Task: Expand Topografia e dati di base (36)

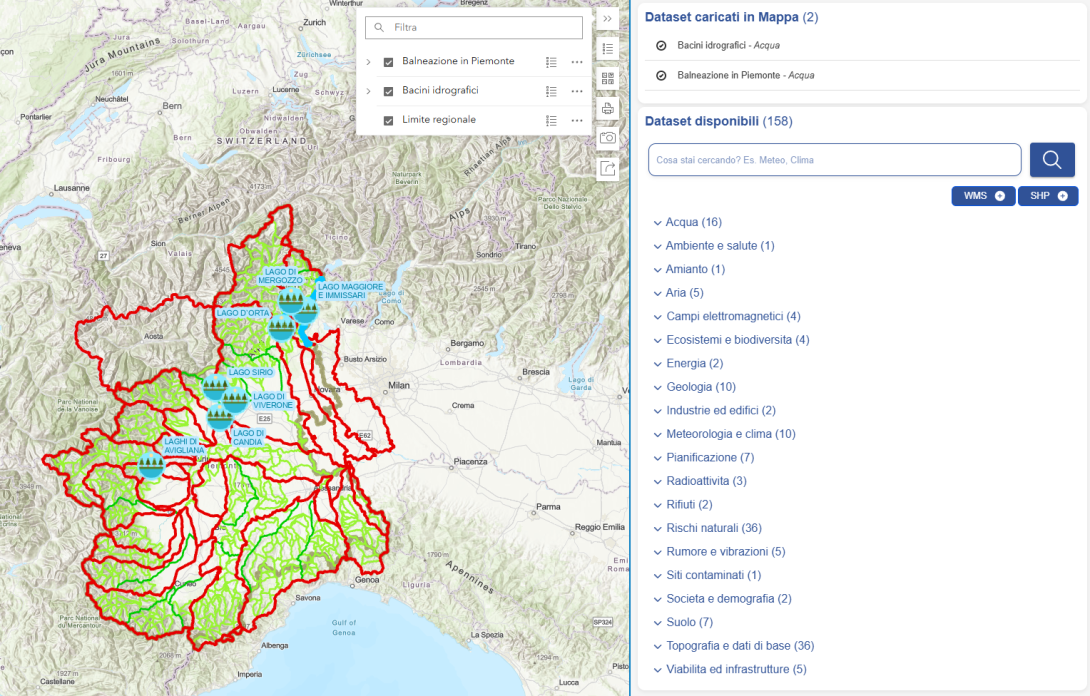Action: point(734,646)
